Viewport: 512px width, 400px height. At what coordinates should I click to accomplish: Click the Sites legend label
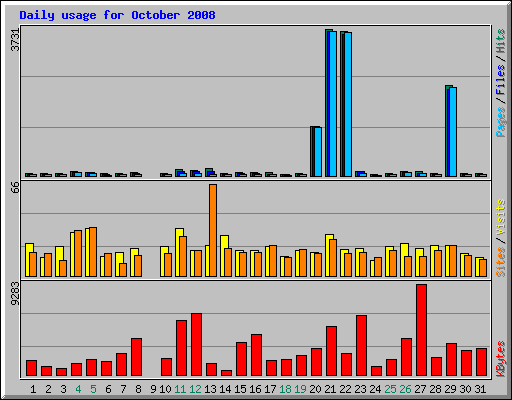coord(501,262)
